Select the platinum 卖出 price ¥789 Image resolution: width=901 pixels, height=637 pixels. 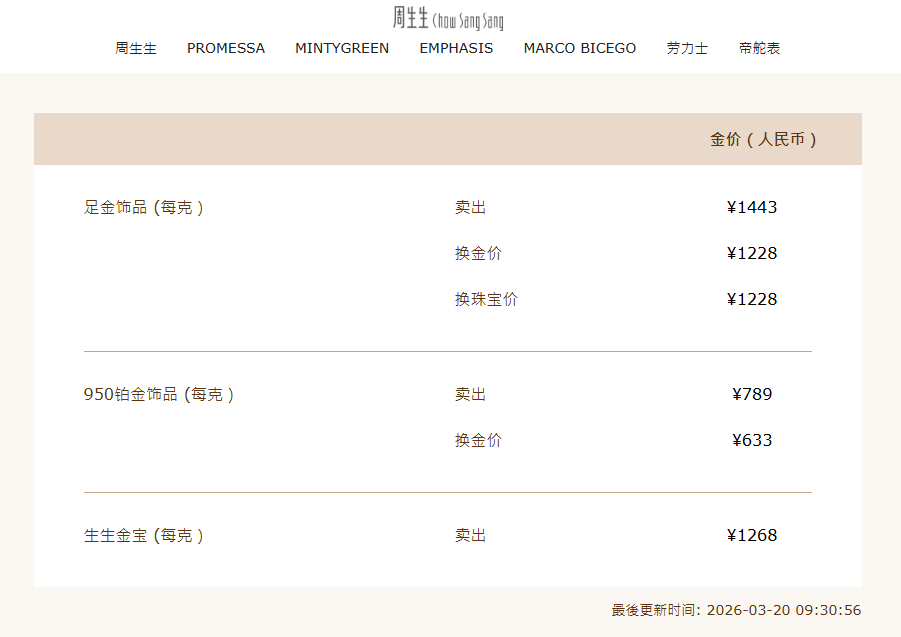coord(752,394)
